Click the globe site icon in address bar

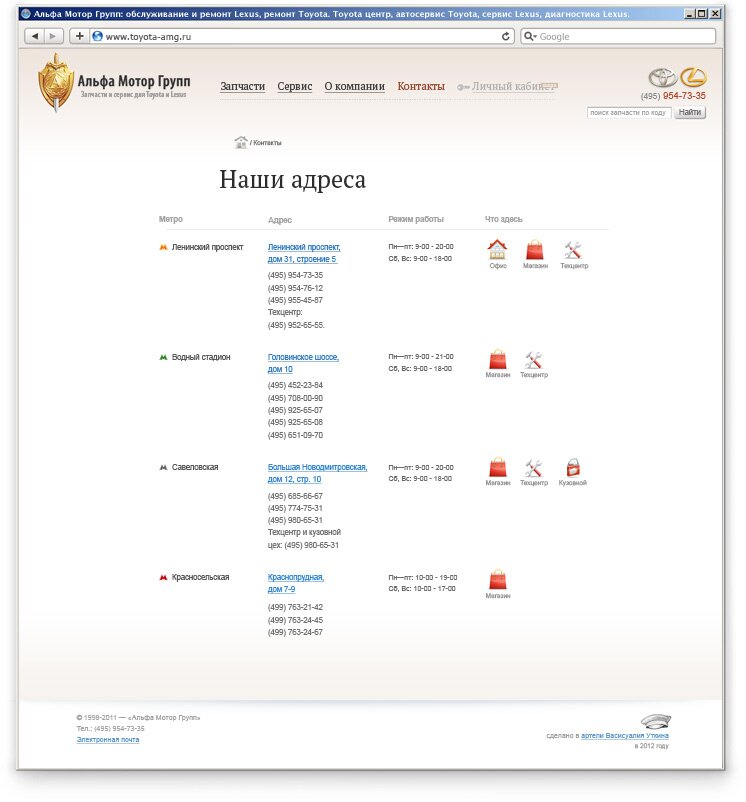tap(98, 36)
